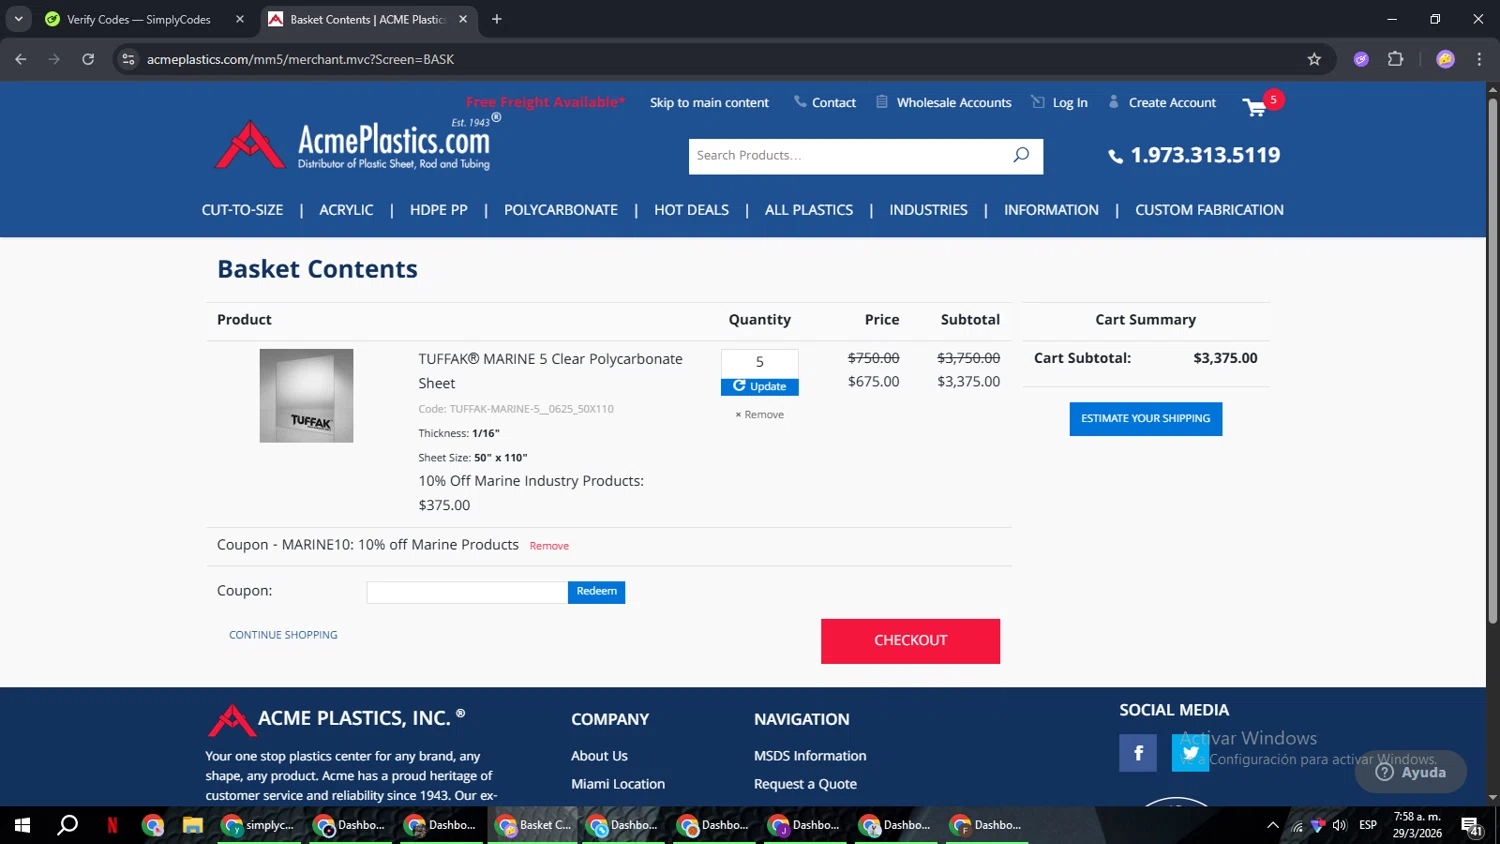Open the ALL PLASTICS menu

[809, 210]
